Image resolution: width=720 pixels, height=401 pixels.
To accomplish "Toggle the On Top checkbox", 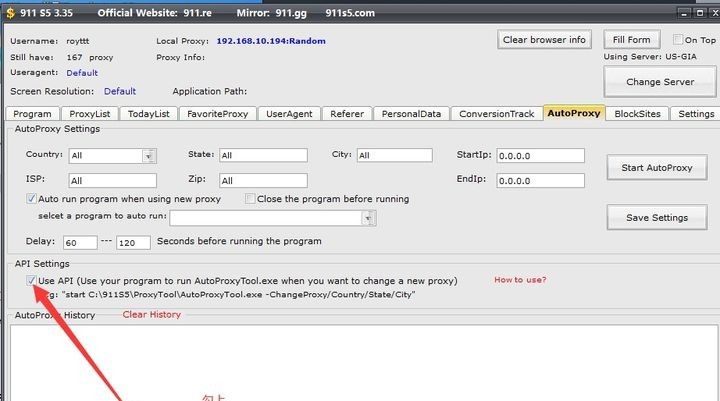I will coord(678,40).
